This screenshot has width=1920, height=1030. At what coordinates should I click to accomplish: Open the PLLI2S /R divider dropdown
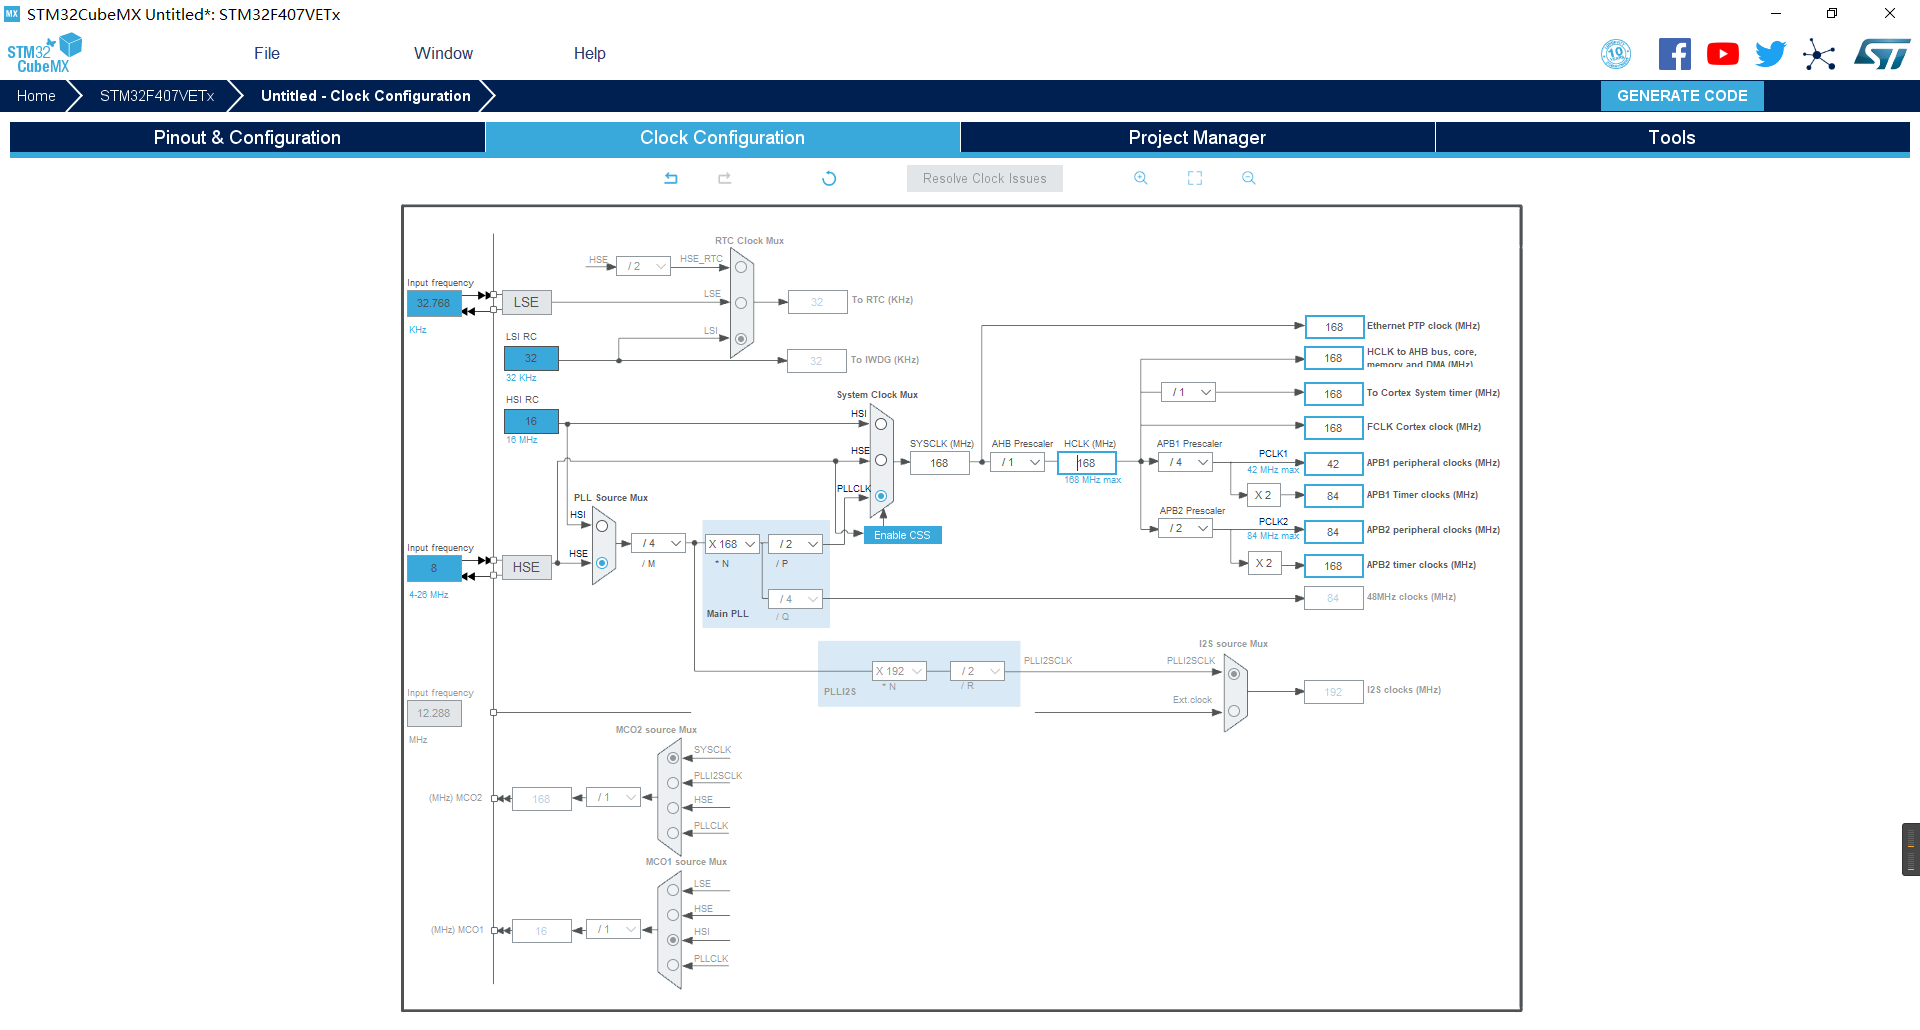pos(977,671)
